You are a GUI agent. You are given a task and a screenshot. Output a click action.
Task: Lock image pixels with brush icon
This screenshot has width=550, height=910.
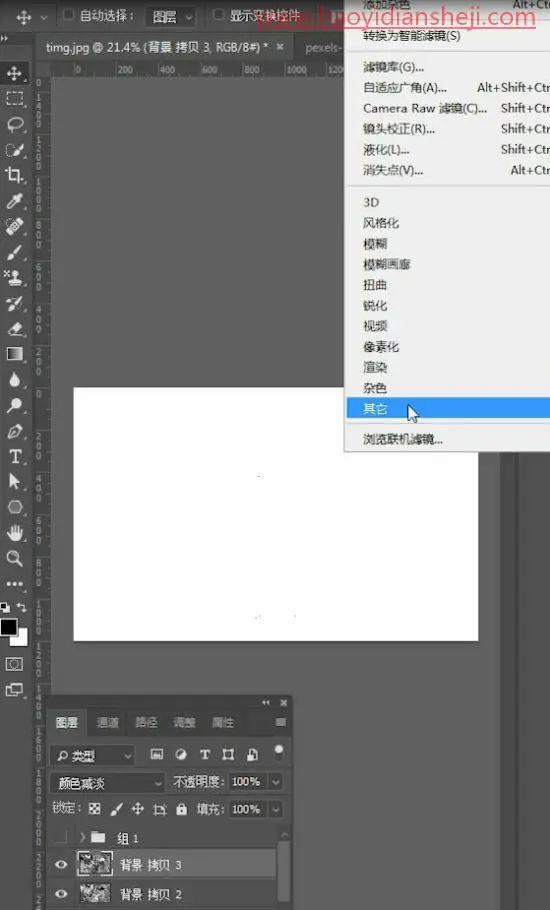[116, 809]
